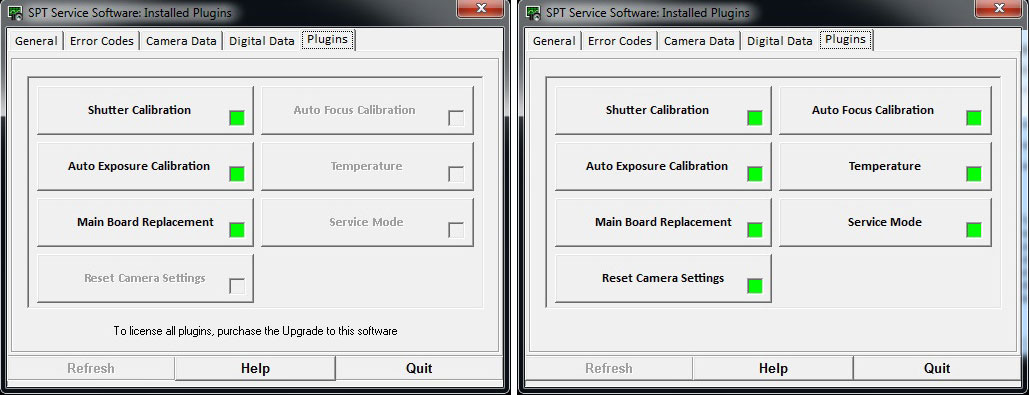The height and width of the screenshot is (395, 1030).
Task: Click green indicator beside Shutter Calibration in left window
Action: tap(236, 118)
